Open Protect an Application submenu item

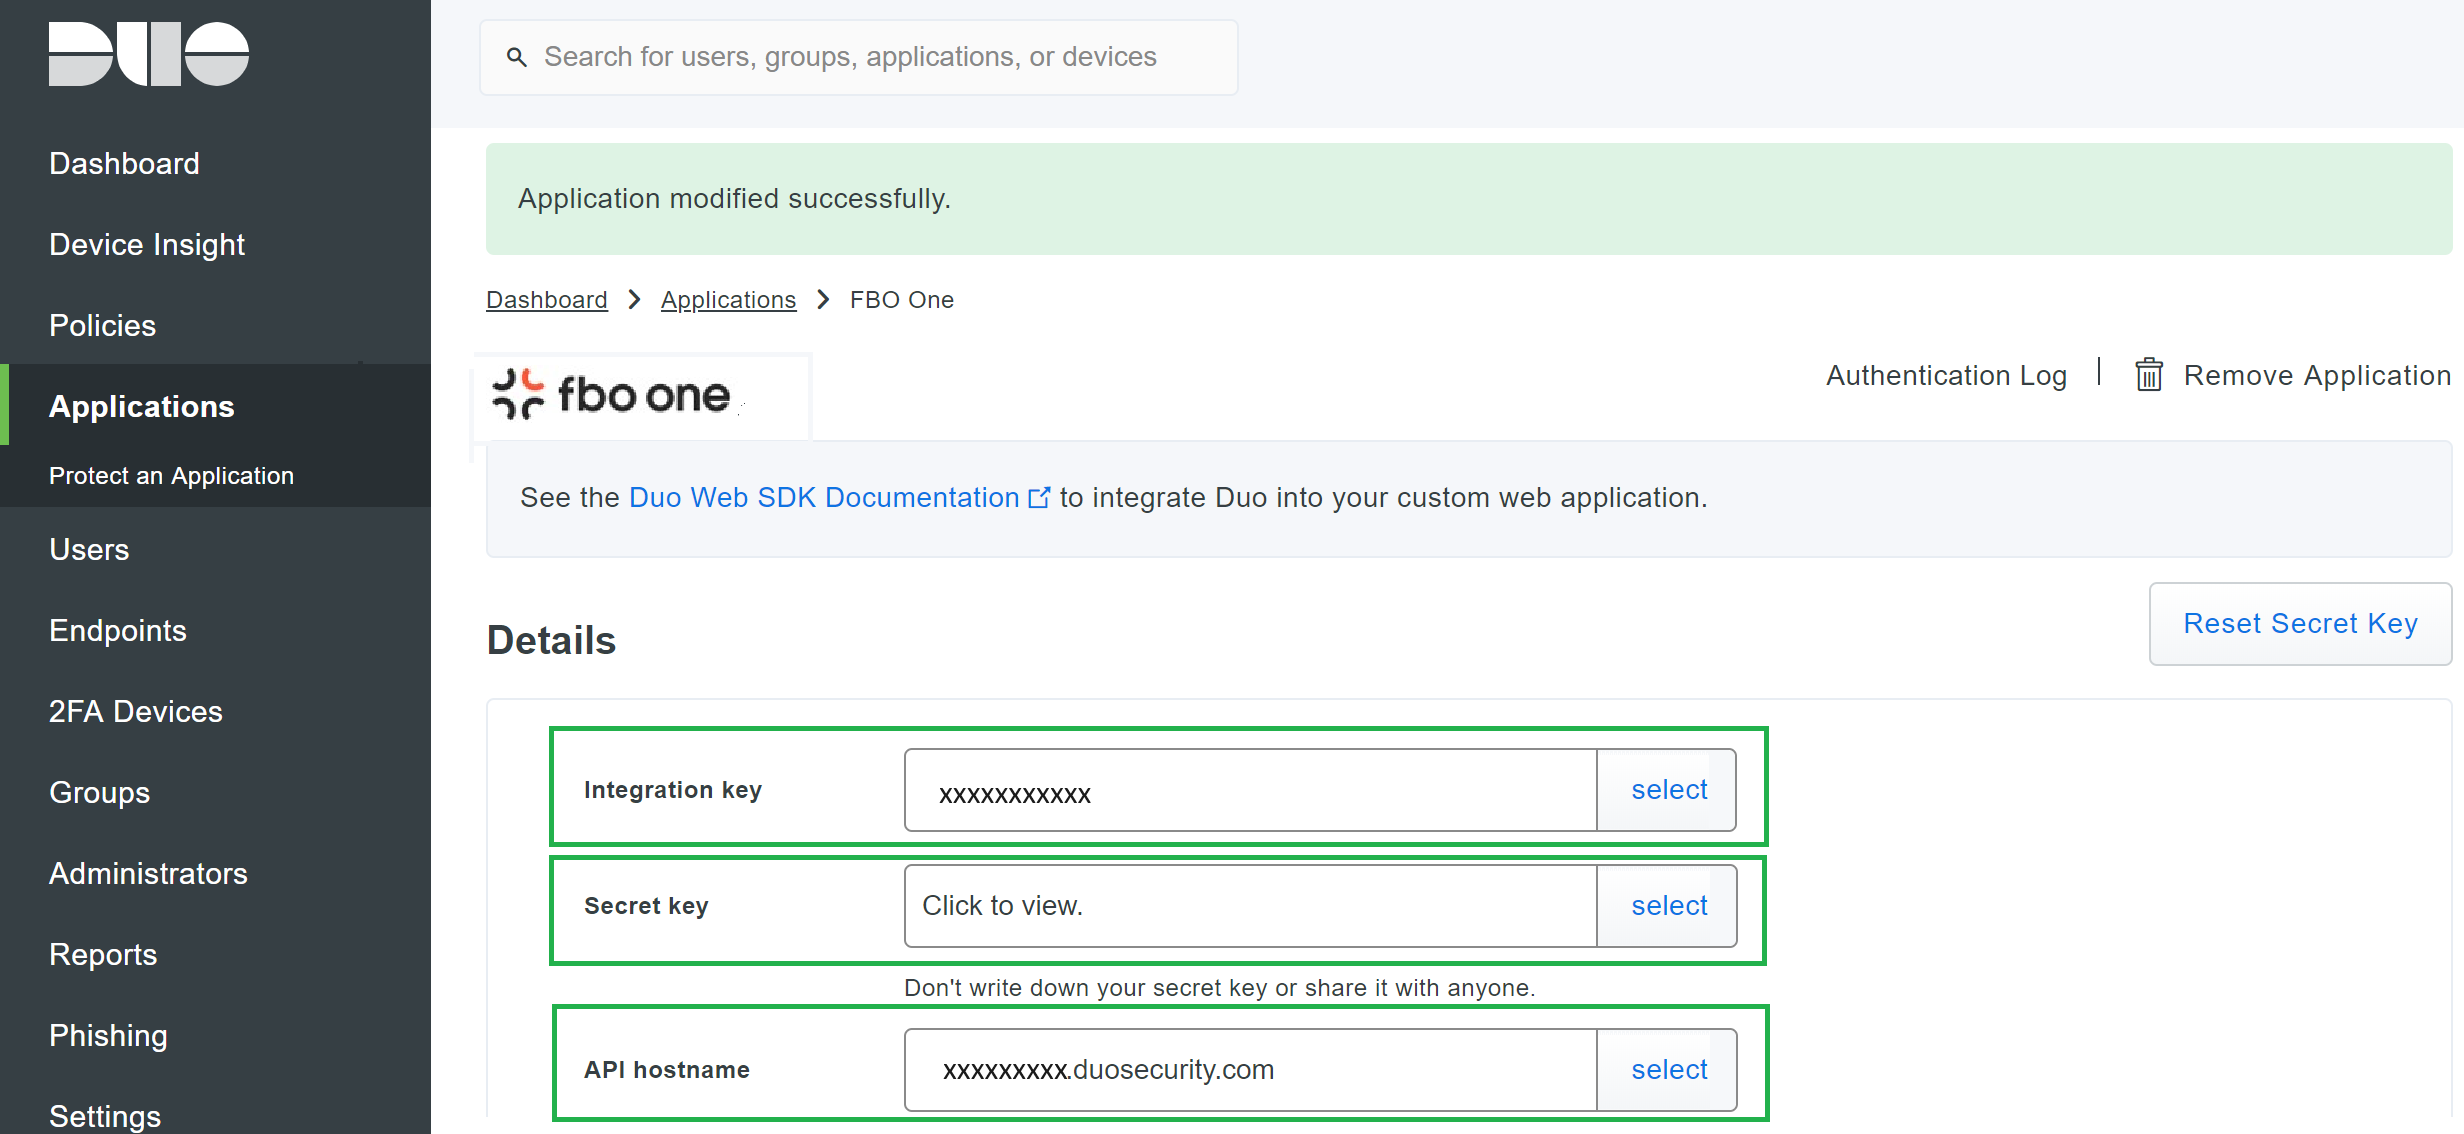click(x=171, y=475)
